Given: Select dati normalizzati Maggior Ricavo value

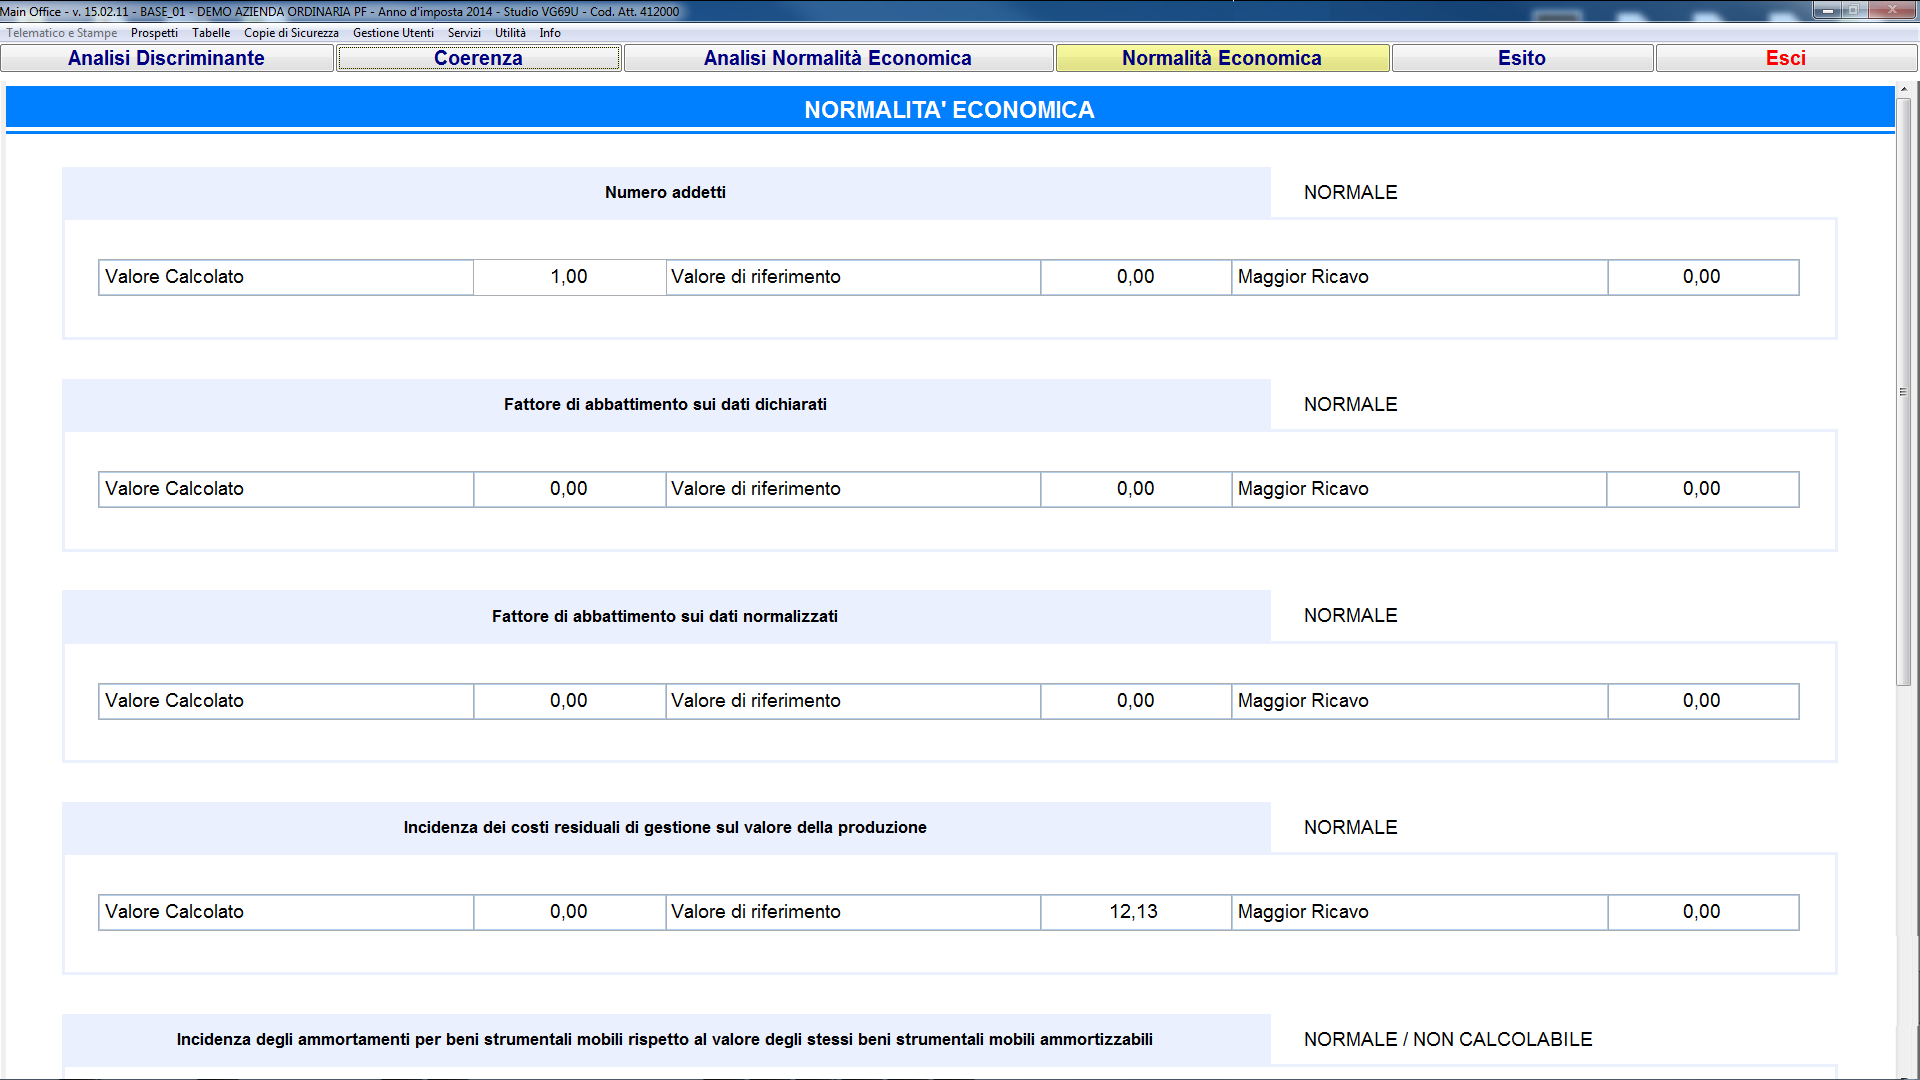Looking at the screenshot, I should click(x=1703, y=701).
